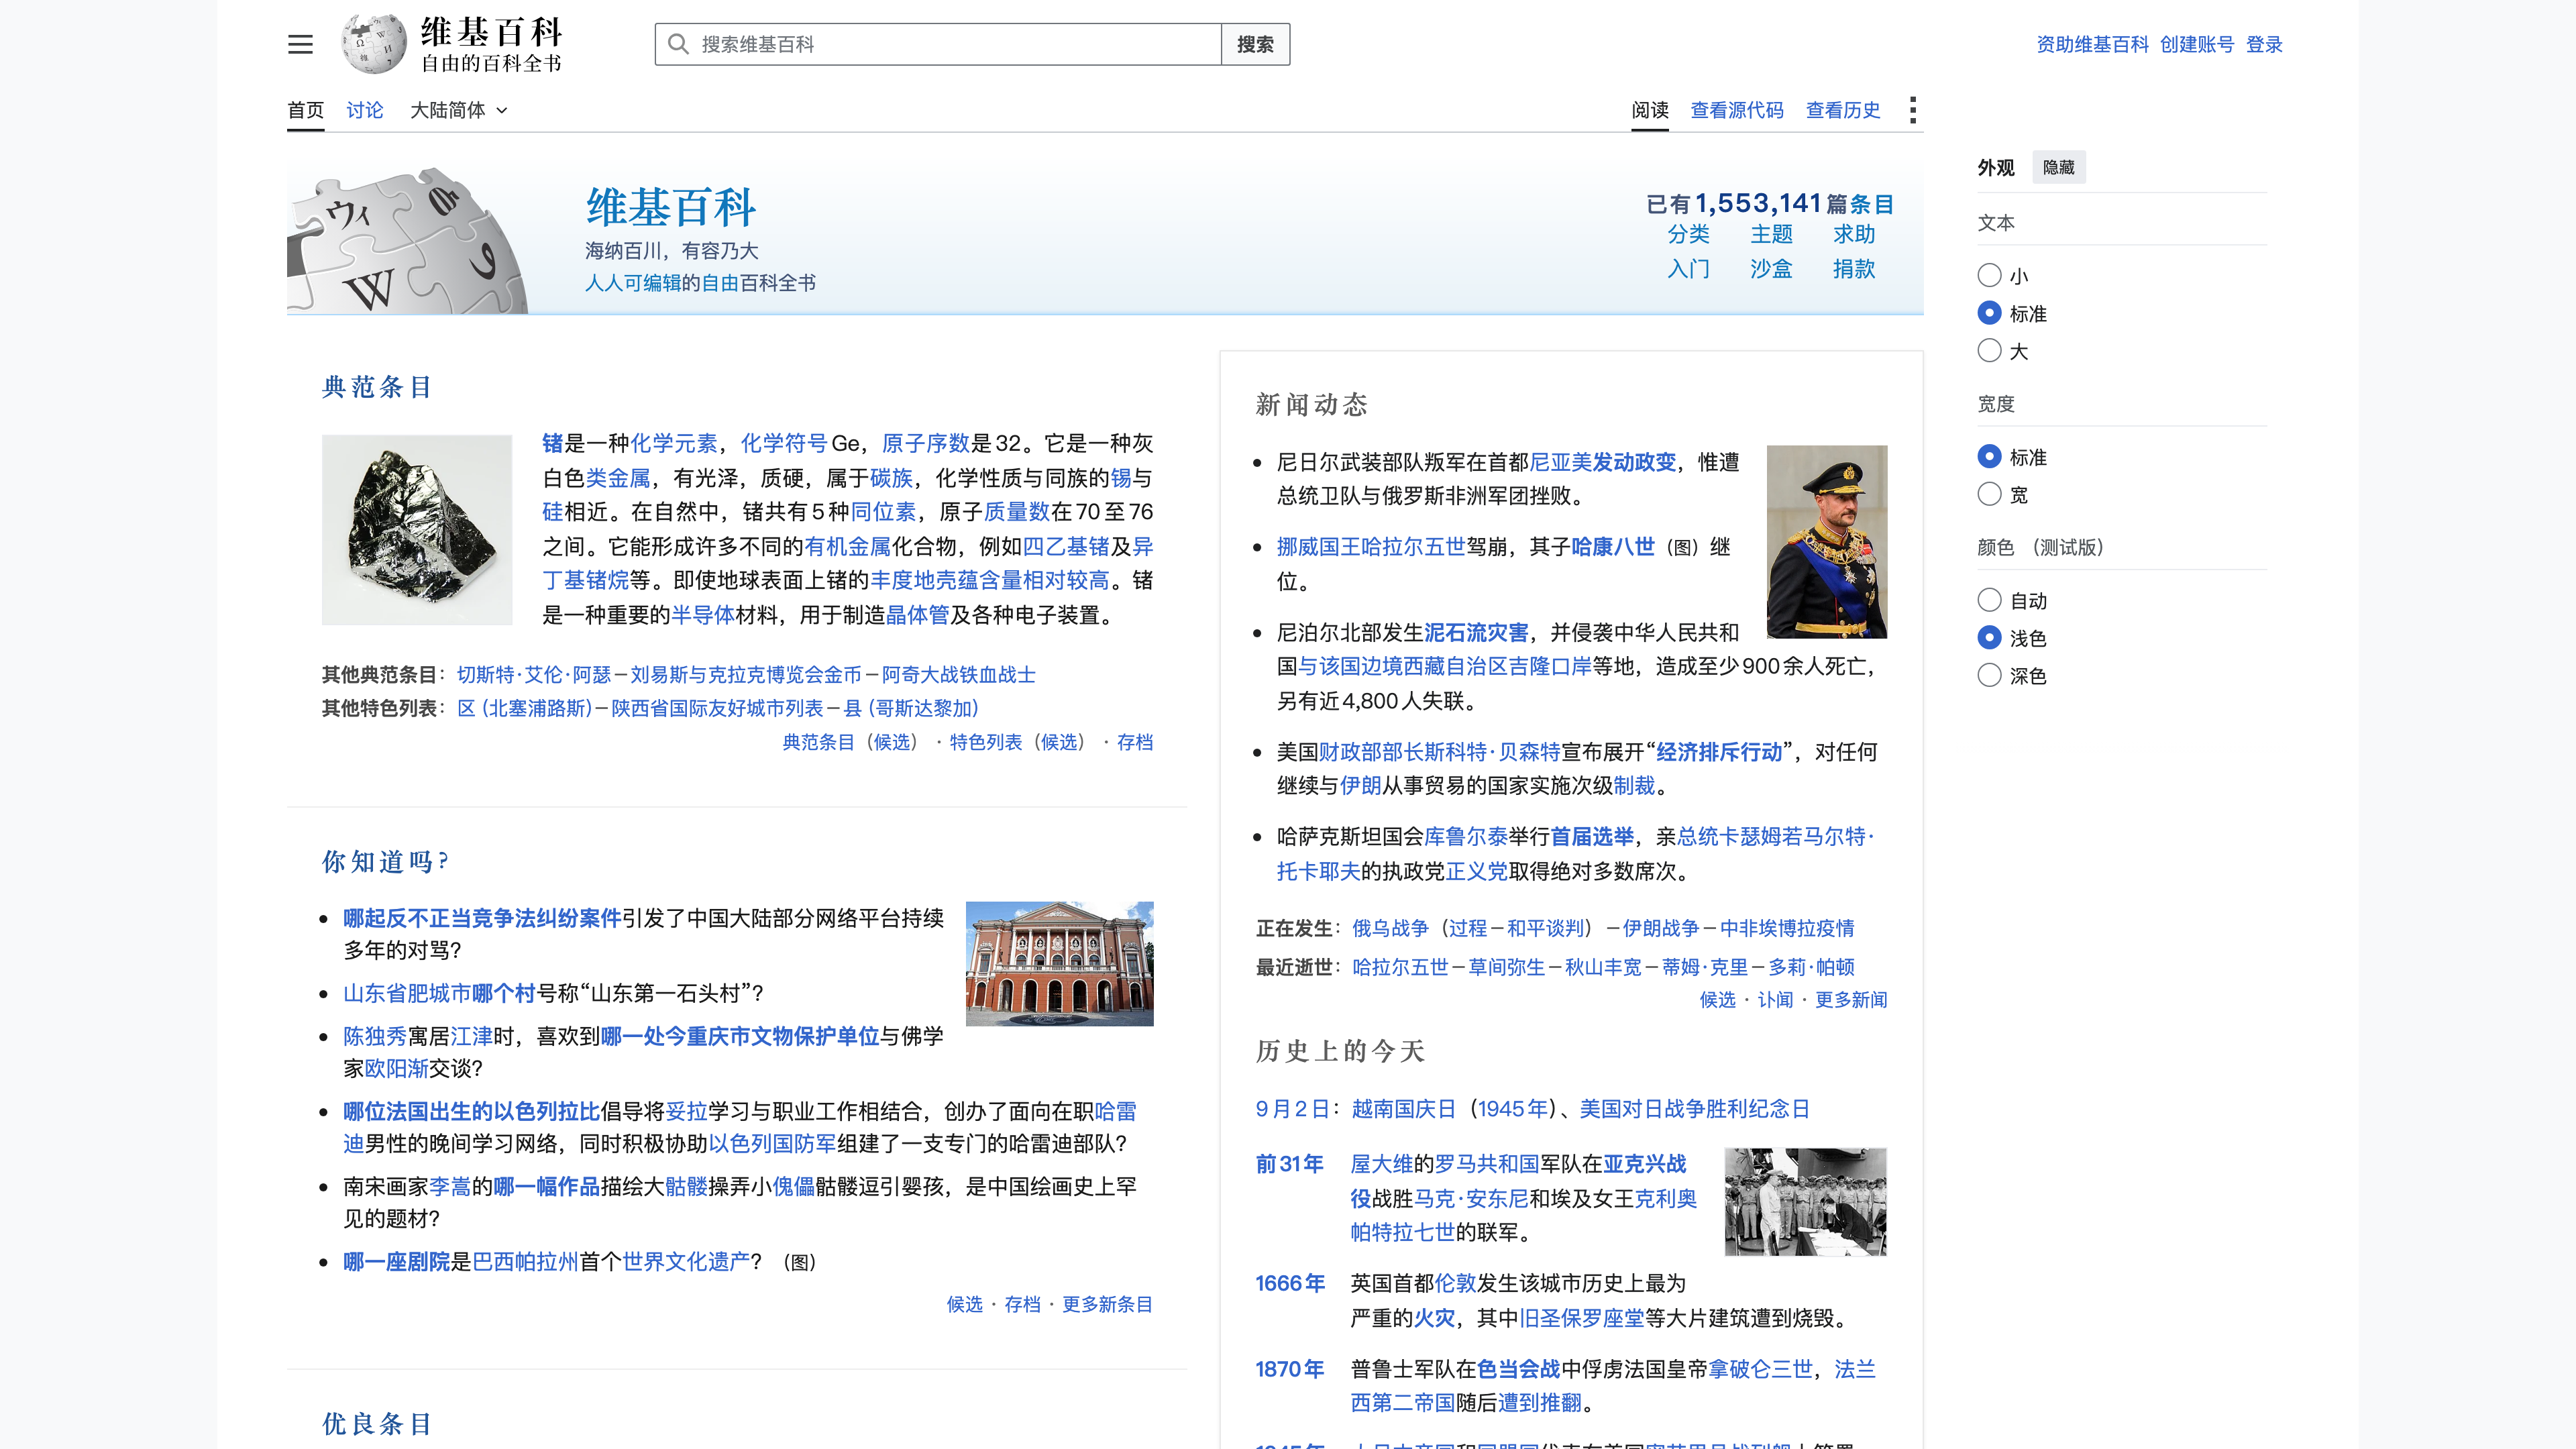Focus the 搜索维基百科 search field

(938, 44)
